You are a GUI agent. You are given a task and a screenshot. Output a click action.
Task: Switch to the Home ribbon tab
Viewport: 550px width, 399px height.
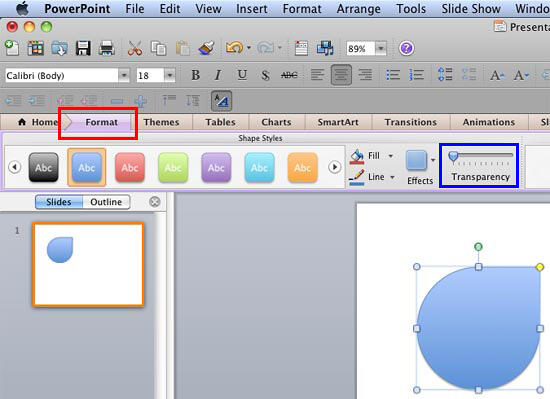click(38, 122)
